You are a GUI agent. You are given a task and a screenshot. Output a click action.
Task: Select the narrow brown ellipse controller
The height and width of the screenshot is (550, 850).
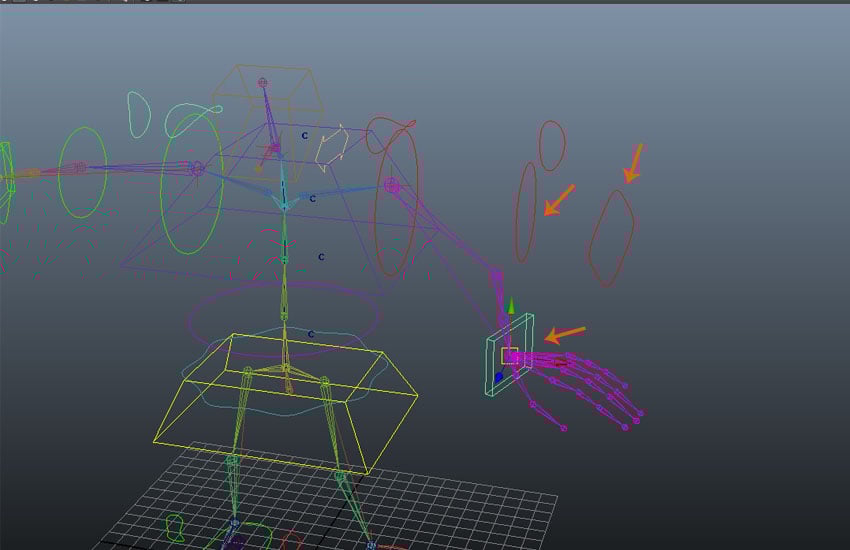pyautogui.click(x=525, y=212)
